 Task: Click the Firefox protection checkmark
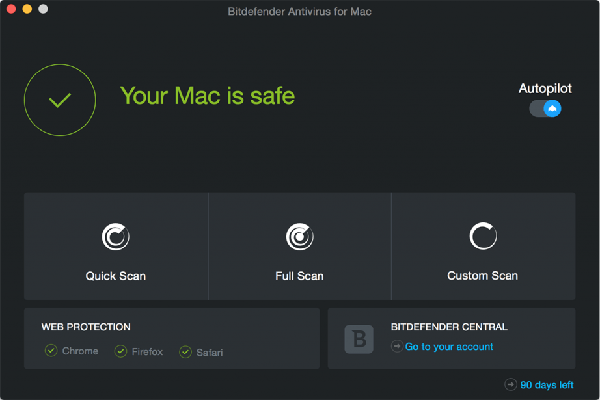pos(121,351)
